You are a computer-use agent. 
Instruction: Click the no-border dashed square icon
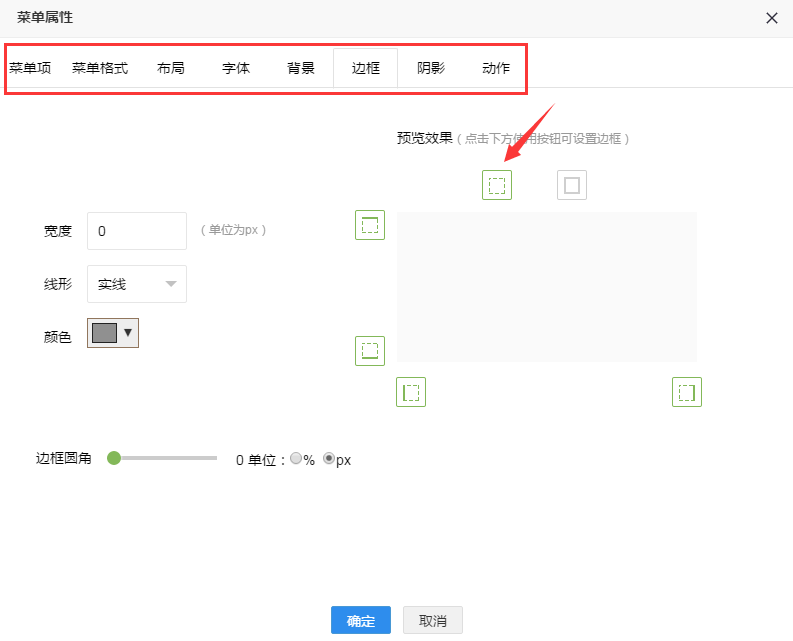click(497, 185)
